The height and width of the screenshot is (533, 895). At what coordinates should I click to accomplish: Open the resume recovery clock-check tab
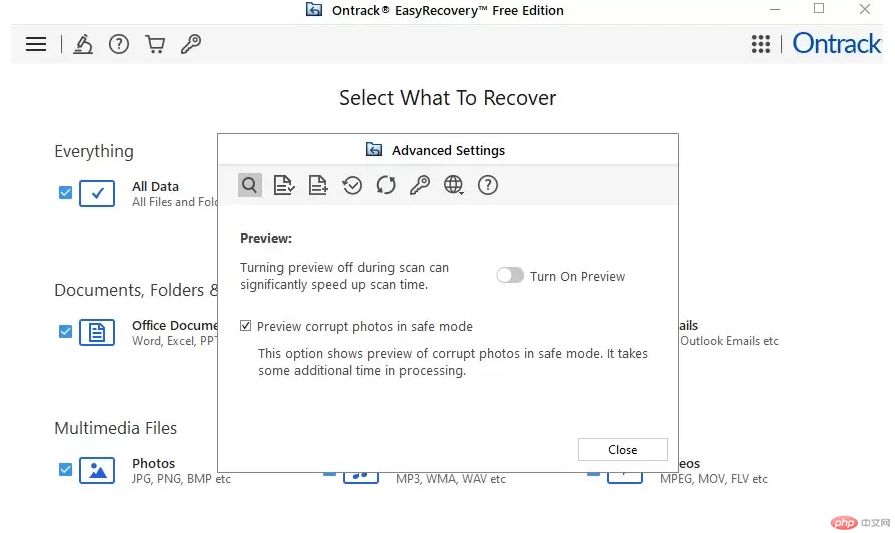pos(352,185)
